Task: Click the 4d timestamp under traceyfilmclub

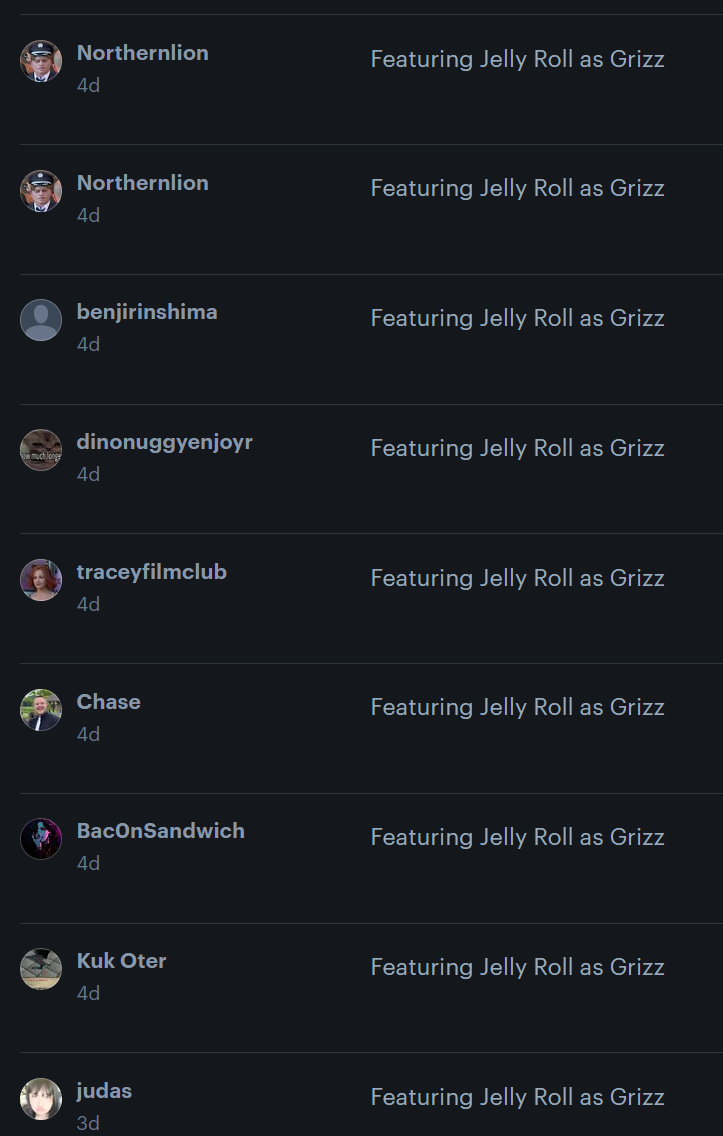Action: tap(88, 604)
